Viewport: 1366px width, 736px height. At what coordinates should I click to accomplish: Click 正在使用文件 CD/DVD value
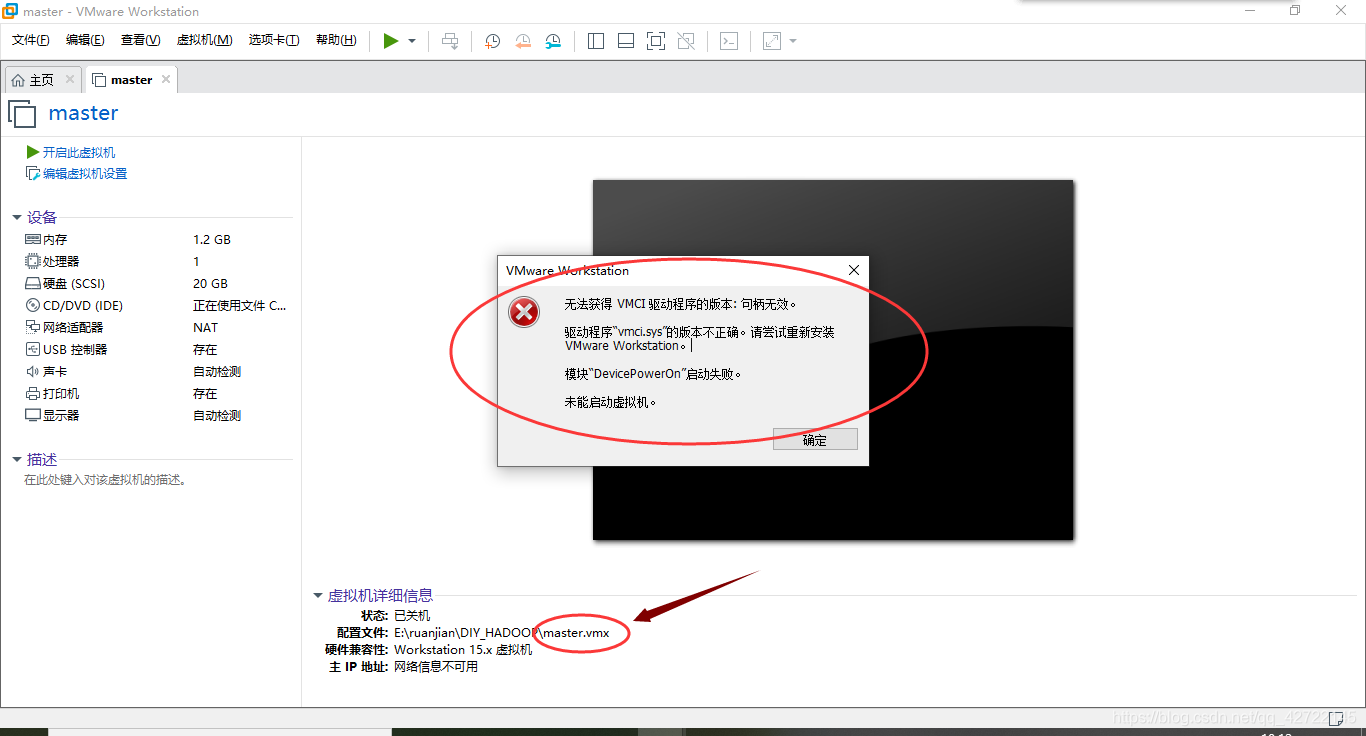pos(239,306)
